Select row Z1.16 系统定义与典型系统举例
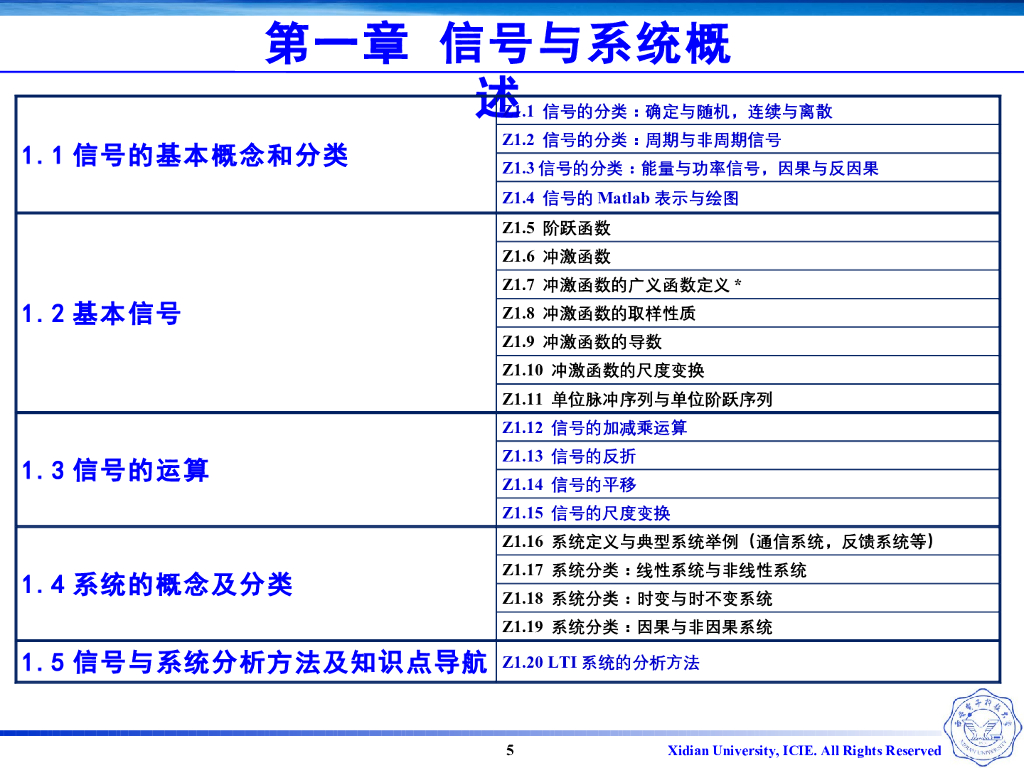This screenshot has width=1024, height=768. 748,541
